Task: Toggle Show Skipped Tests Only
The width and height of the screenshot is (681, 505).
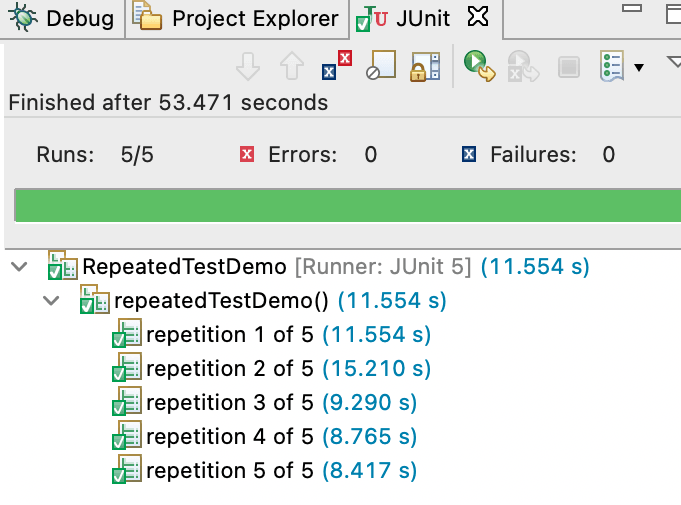Action: point(381,66)
